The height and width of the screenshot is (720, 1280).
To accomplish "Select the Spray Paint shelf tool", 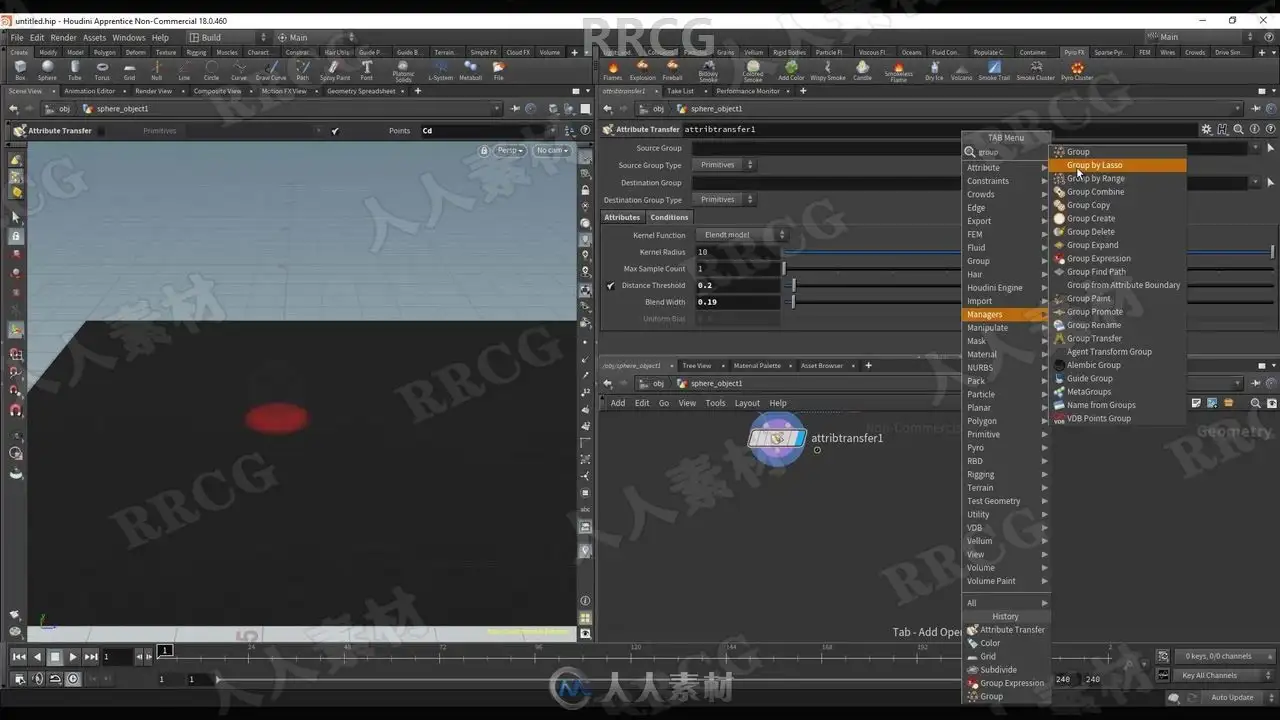I will [335, 70].
